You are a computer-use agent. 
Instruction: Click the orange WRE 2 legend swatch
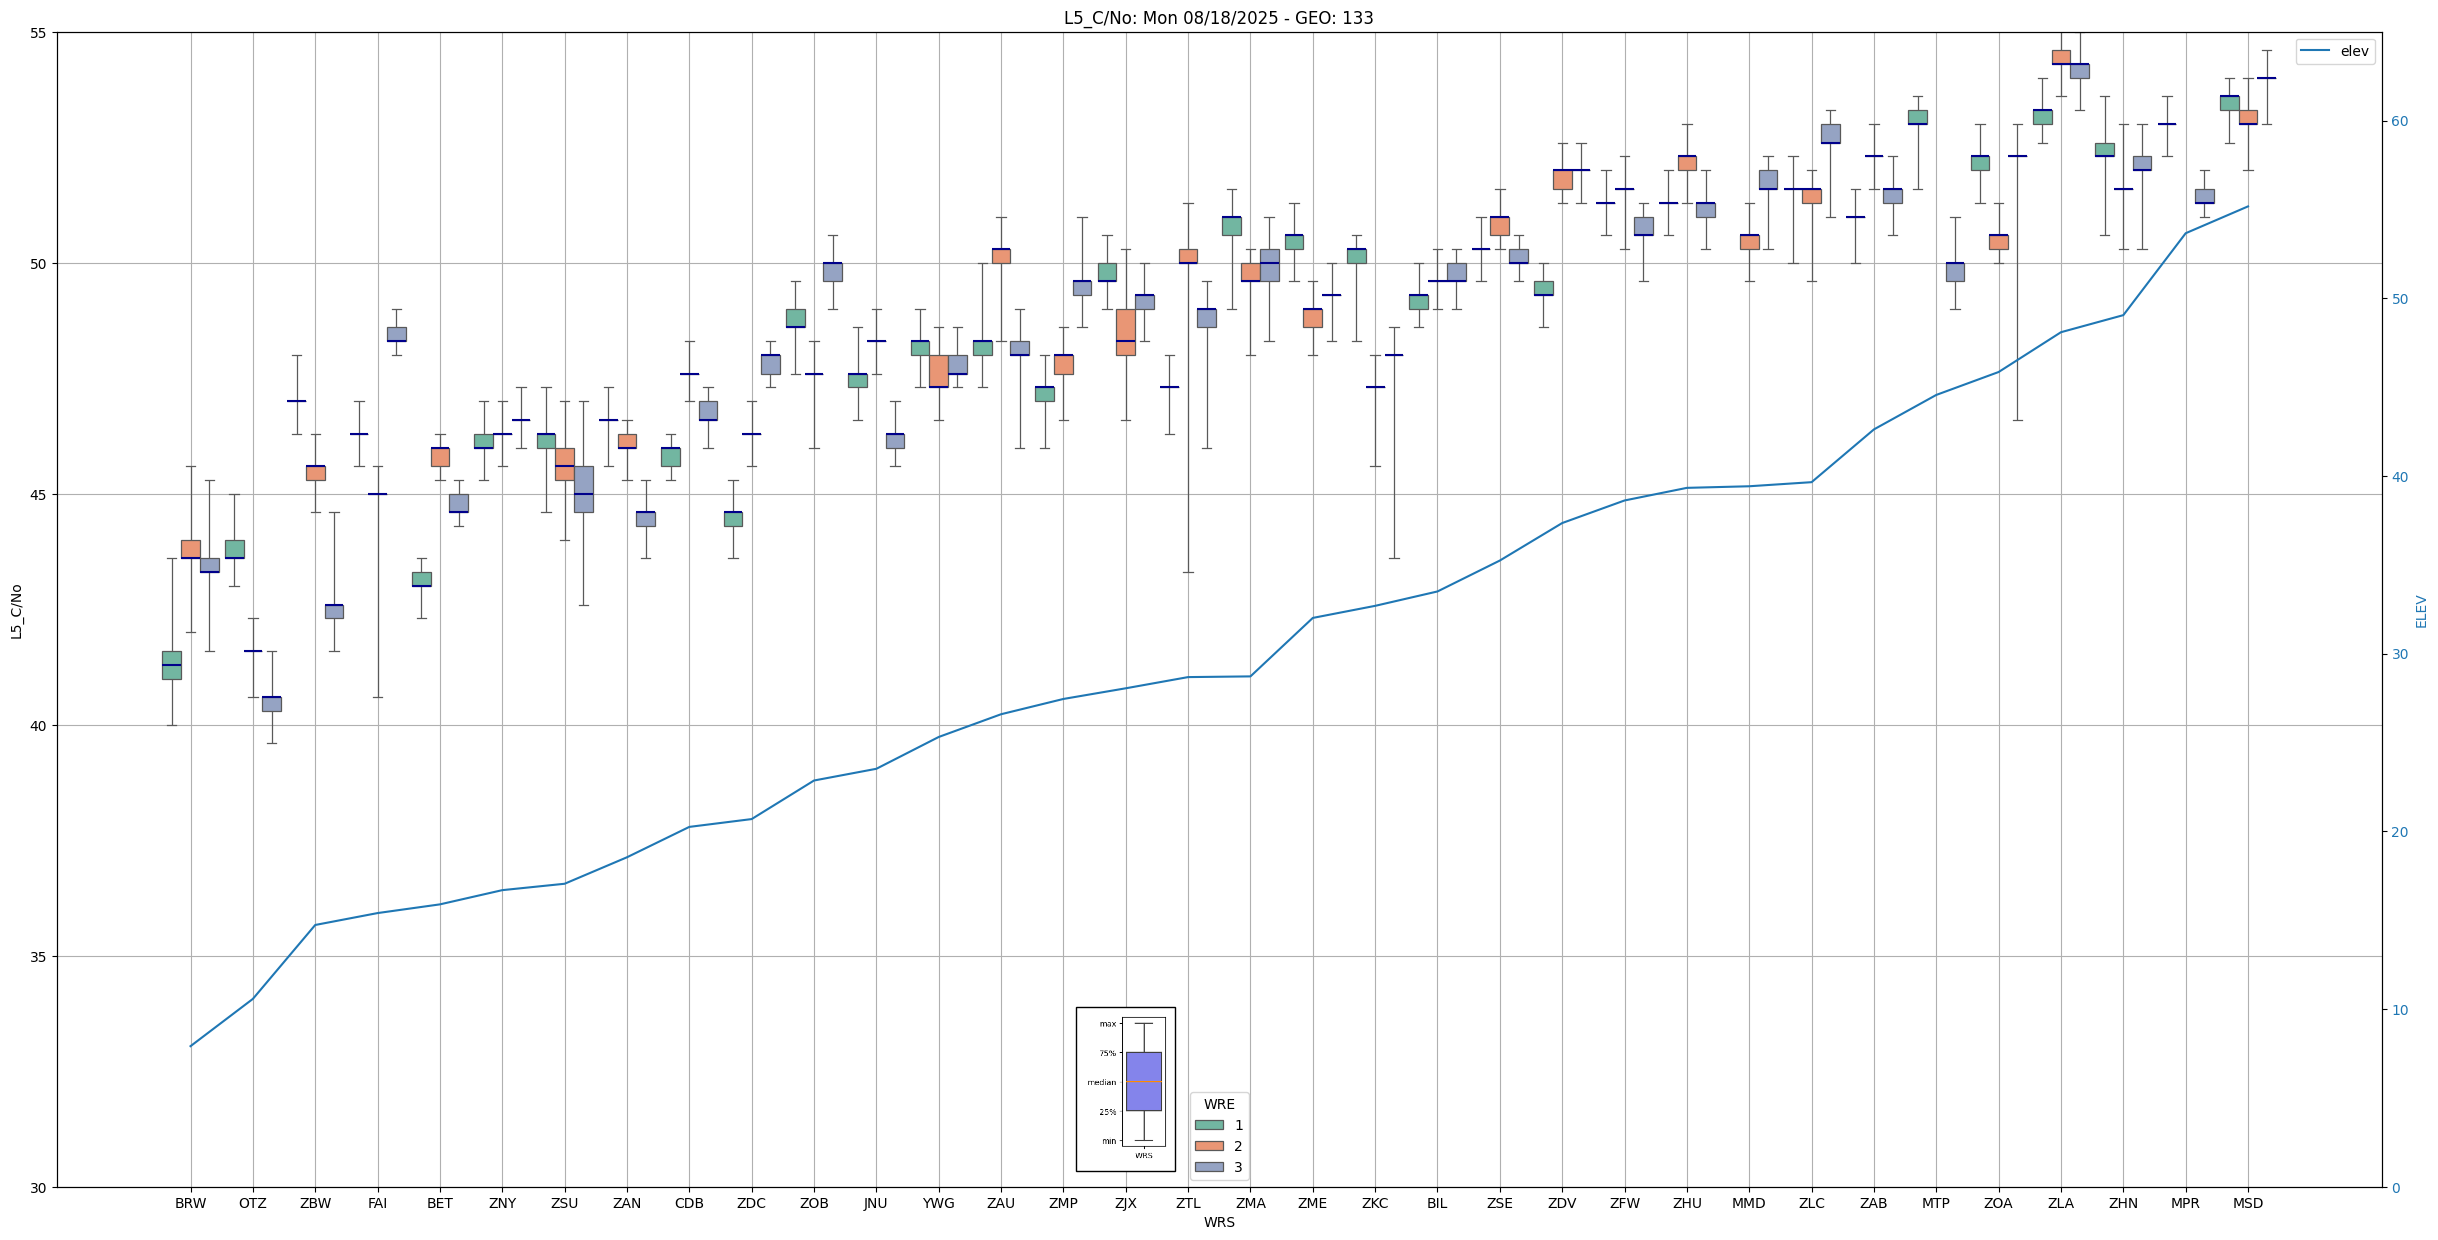tap(1208, 1146)
